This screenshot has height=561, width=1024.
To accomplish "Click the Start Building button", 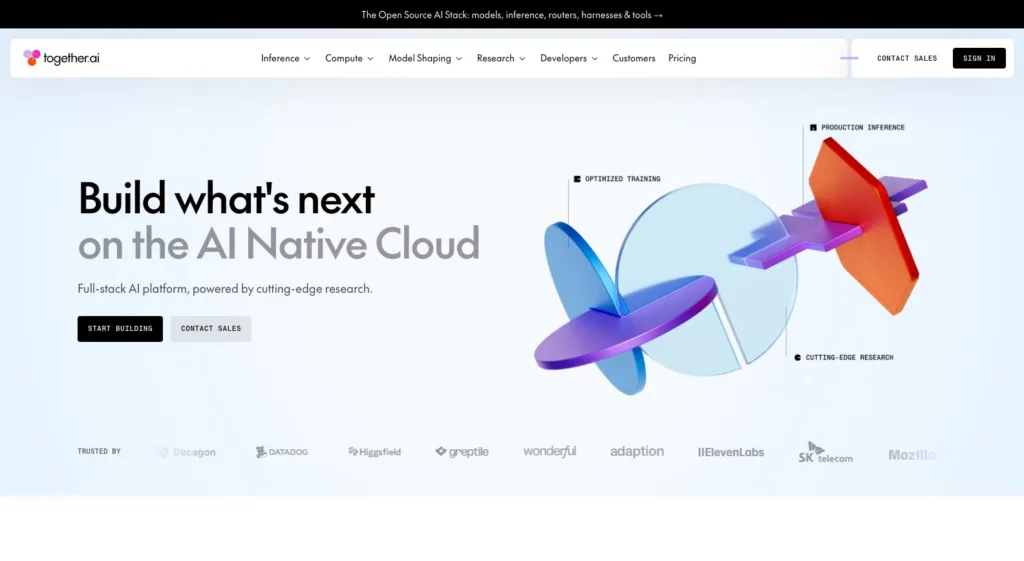I will [x=120, y=329].
